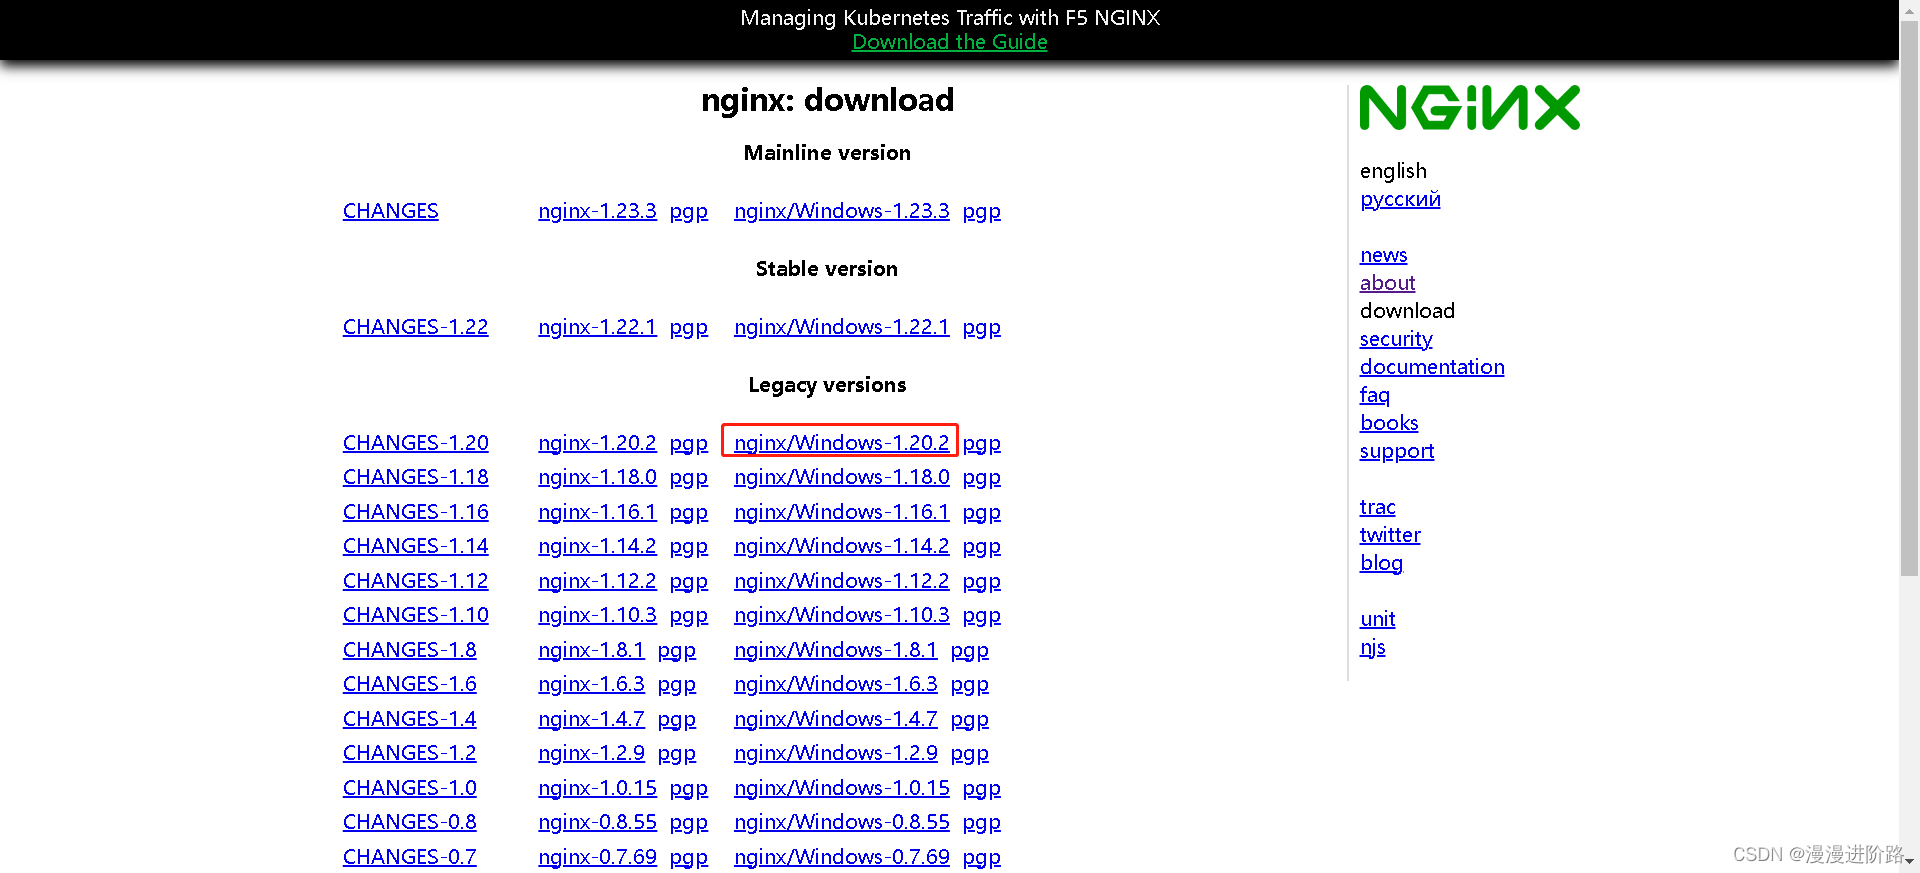Download nginx-1.10.3 source
Screen dimensions: 1920x873
point(597,615)
